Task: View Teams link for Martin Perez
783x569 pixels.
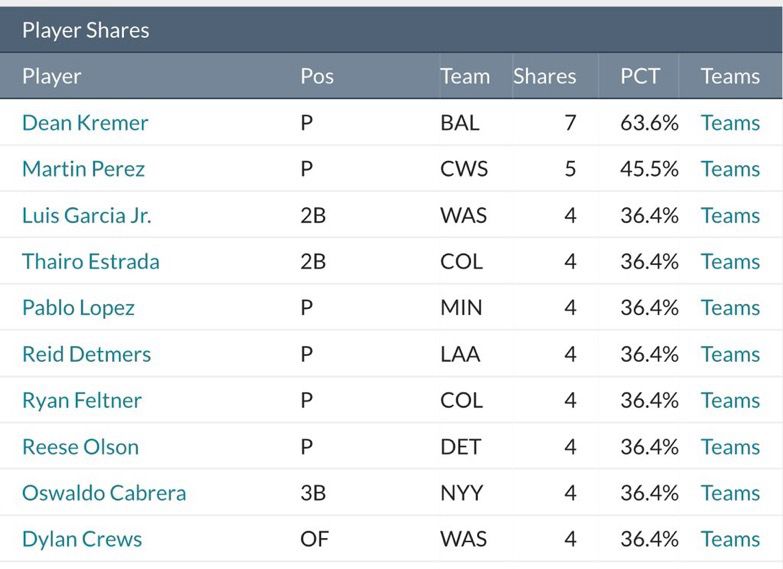Action: [730, 169]
